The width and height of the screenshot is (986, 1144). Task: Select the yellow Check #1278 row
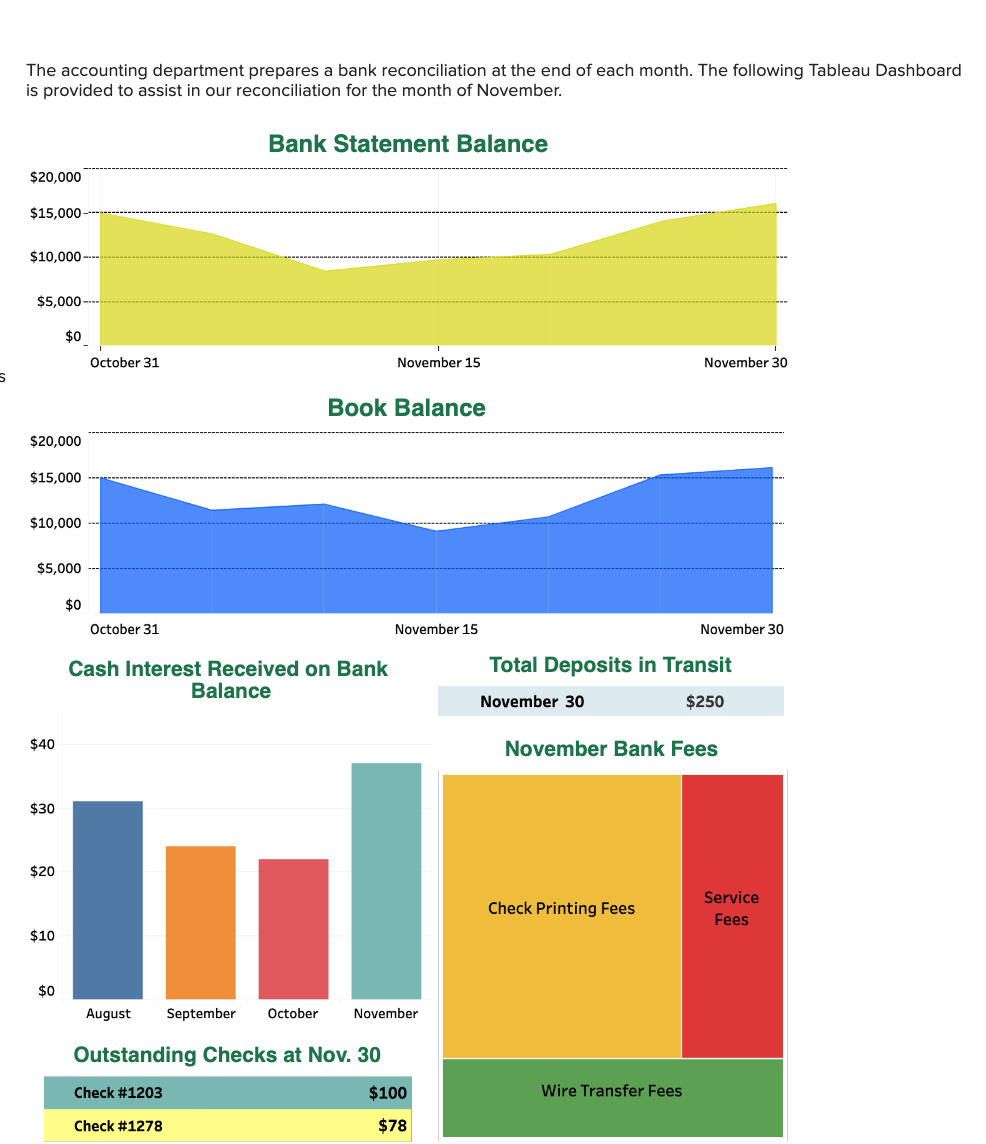click(x=227, y=1125)
